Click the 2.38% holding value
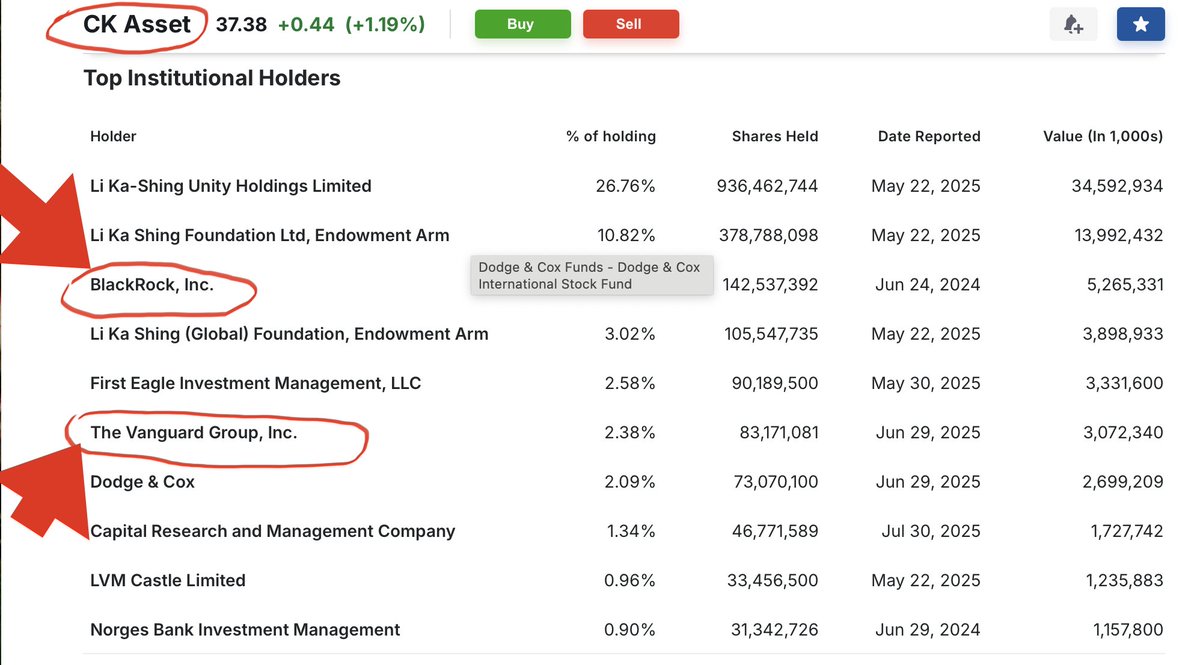1200x665 pixels. (x=630, y=432)
